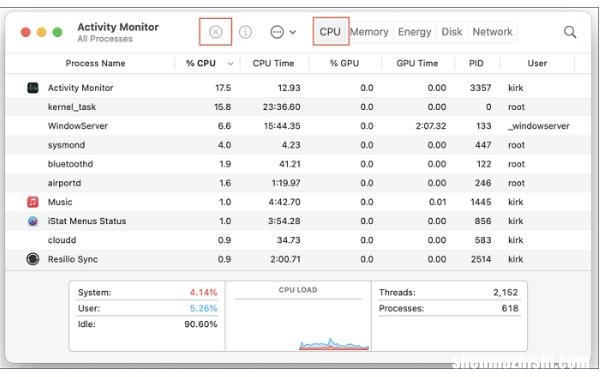
Task: Select the cloudd process
Action: tap(62, 240)
